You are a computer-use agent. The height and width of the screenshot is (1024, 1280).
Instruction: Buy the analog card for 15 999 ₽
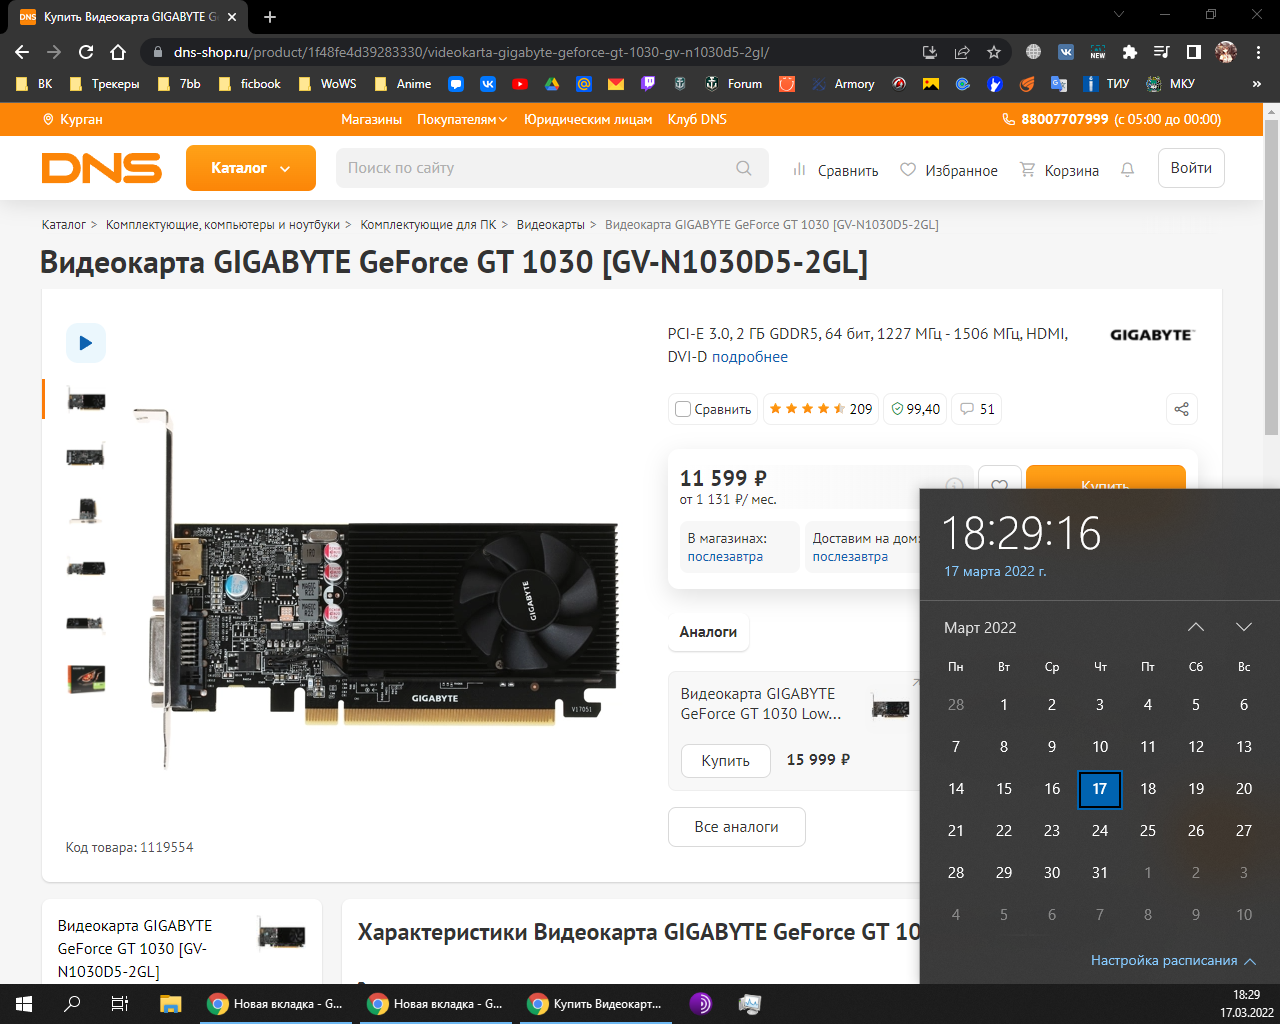(x=726, y=761)
